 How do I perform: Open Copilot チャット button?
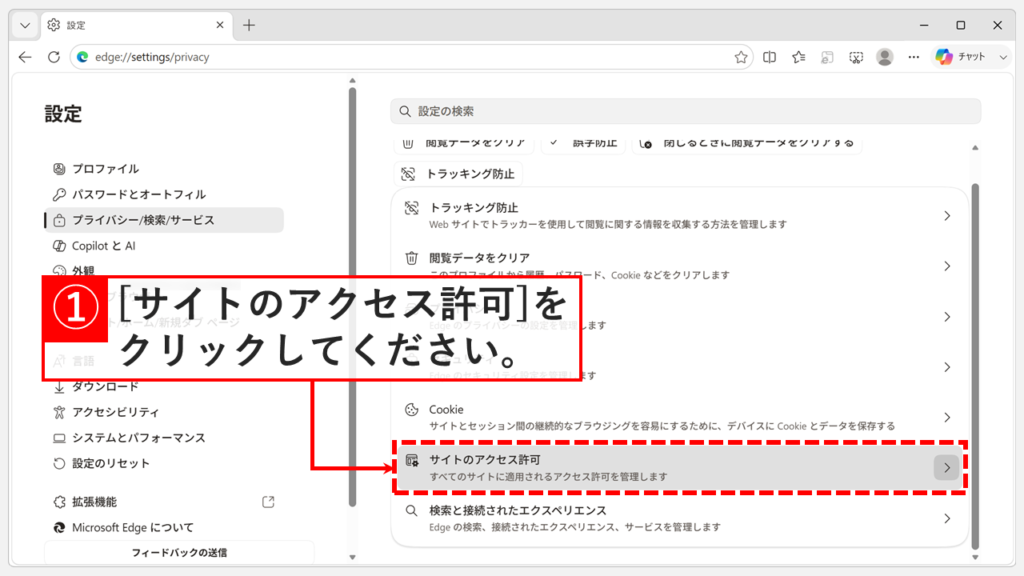[960, 57]
